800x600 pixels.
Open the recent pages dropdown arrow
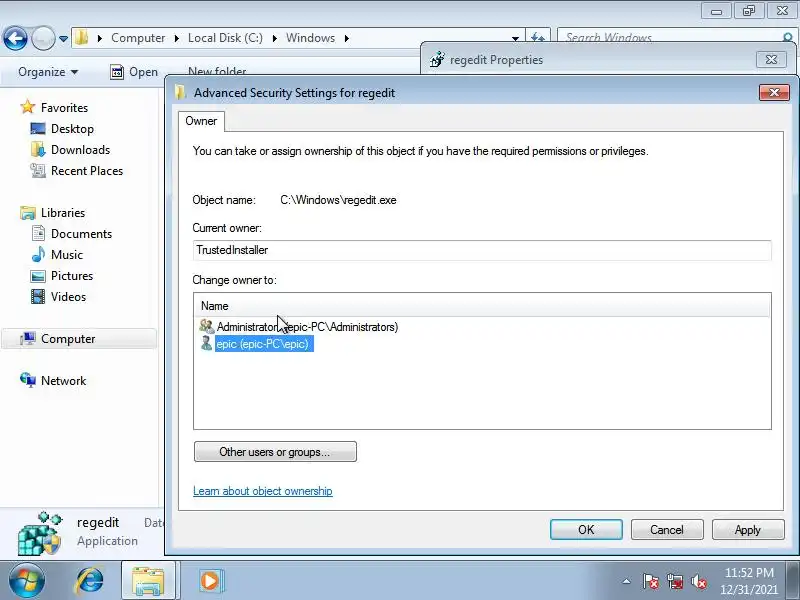tap(63, 38)
